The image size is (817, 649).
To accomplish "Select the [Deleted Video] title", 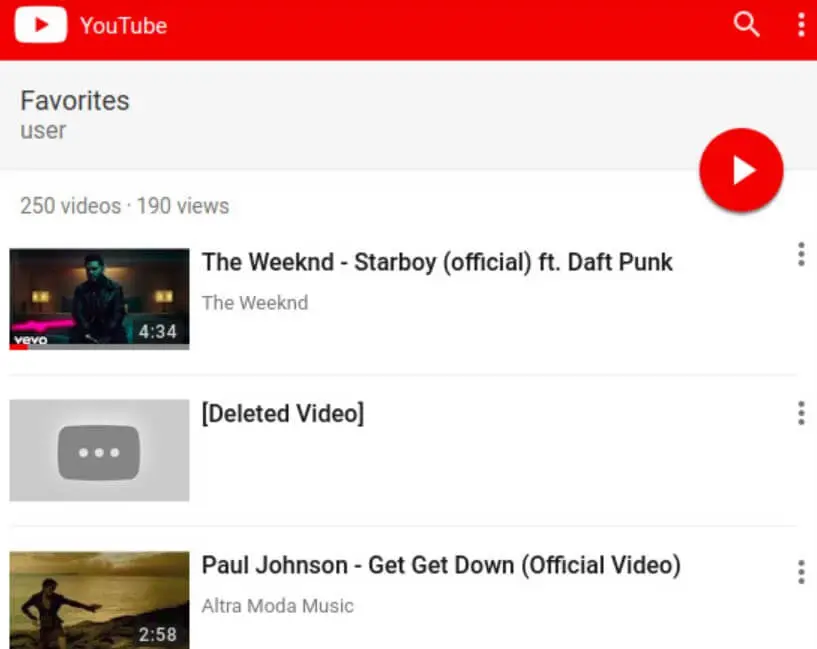I will 283,414.
